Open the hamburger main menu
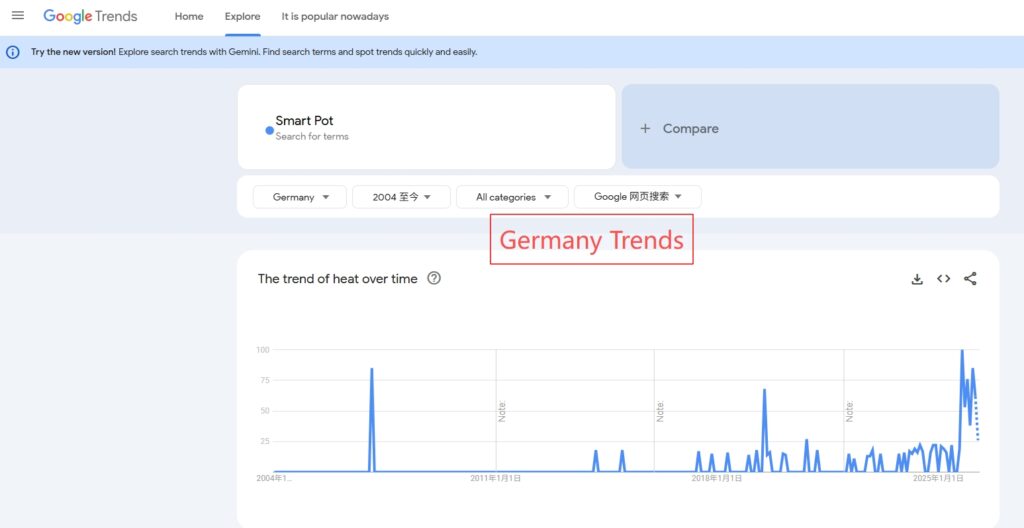This screenshot has width=1024, height=528. 17,16
